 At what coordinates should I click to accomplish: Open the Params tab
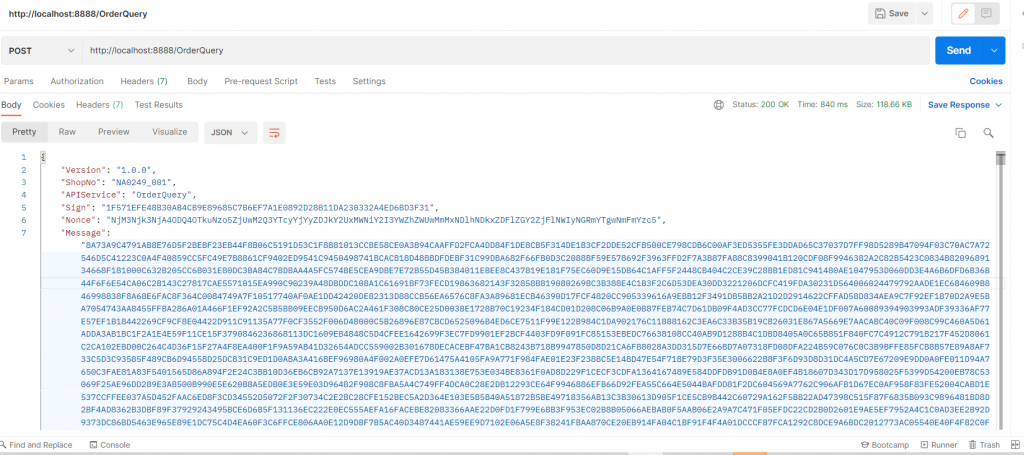click(18, 82)
